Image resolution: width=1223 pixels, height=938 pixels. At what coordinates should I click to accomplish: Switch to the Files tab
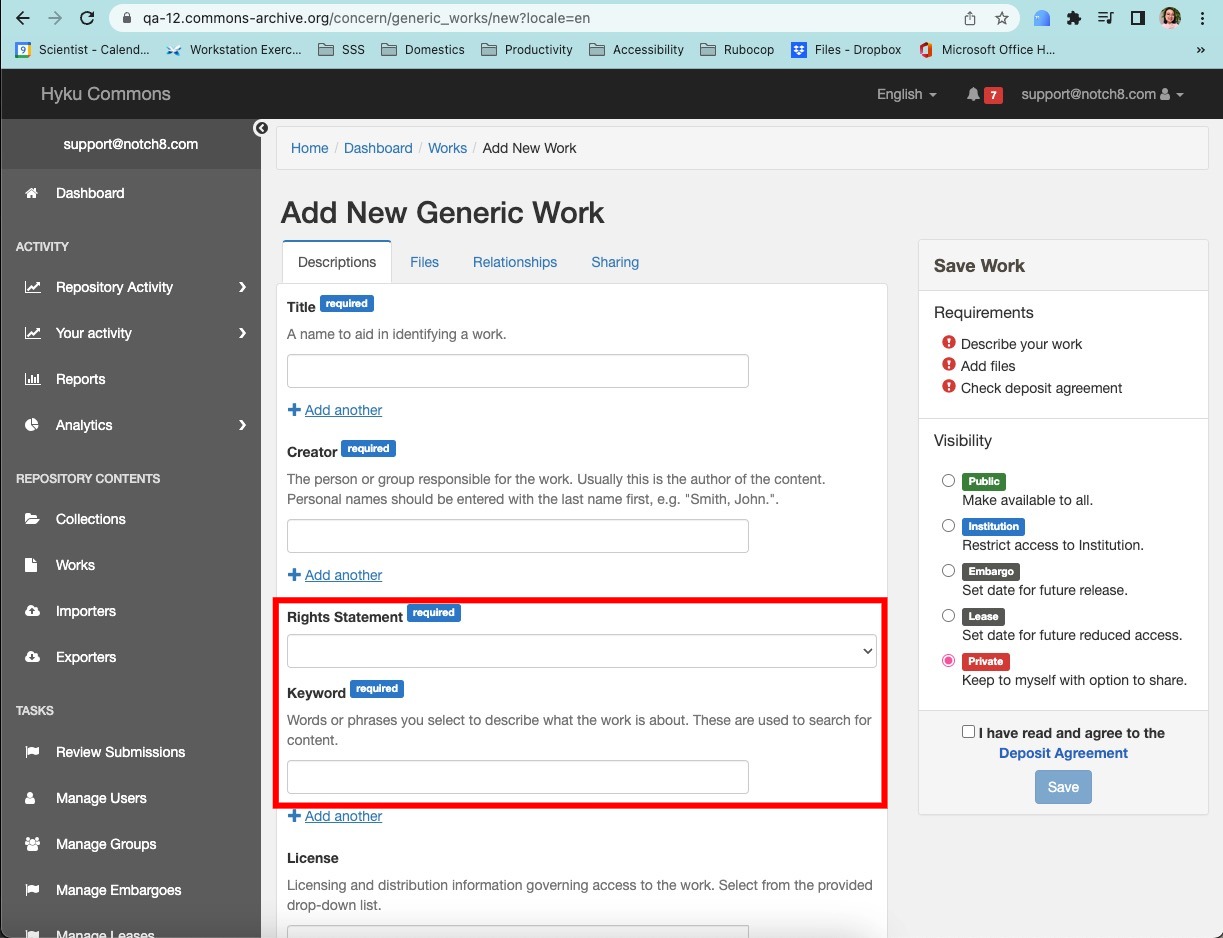click(424, 262)
